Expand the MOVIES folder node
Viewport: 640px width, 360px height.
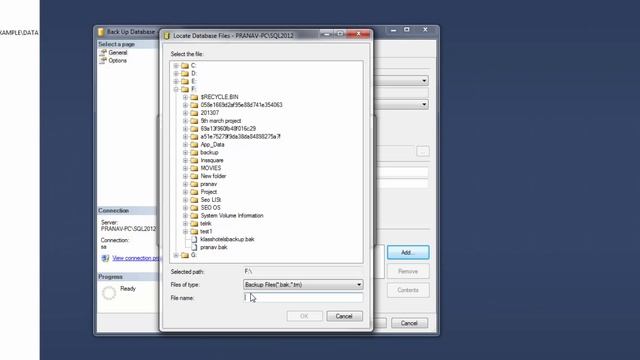[185, 168]
